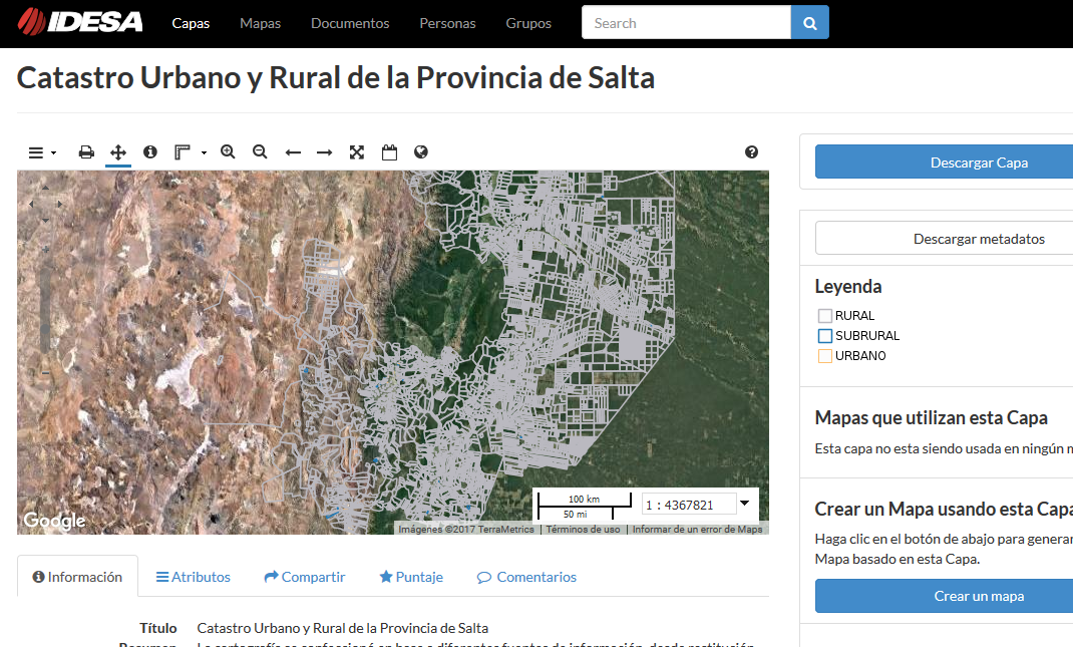This screenshot has height=647, width=1073.
Task: Activate the feature info identify tool
Action: pos(150,152)
